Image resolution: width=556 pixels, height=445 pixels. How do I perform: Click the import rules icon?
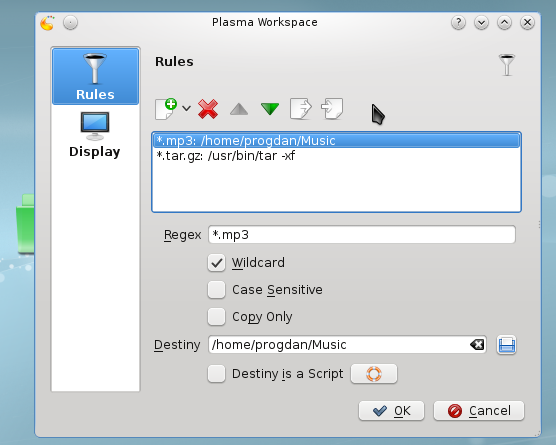point(332,109)
